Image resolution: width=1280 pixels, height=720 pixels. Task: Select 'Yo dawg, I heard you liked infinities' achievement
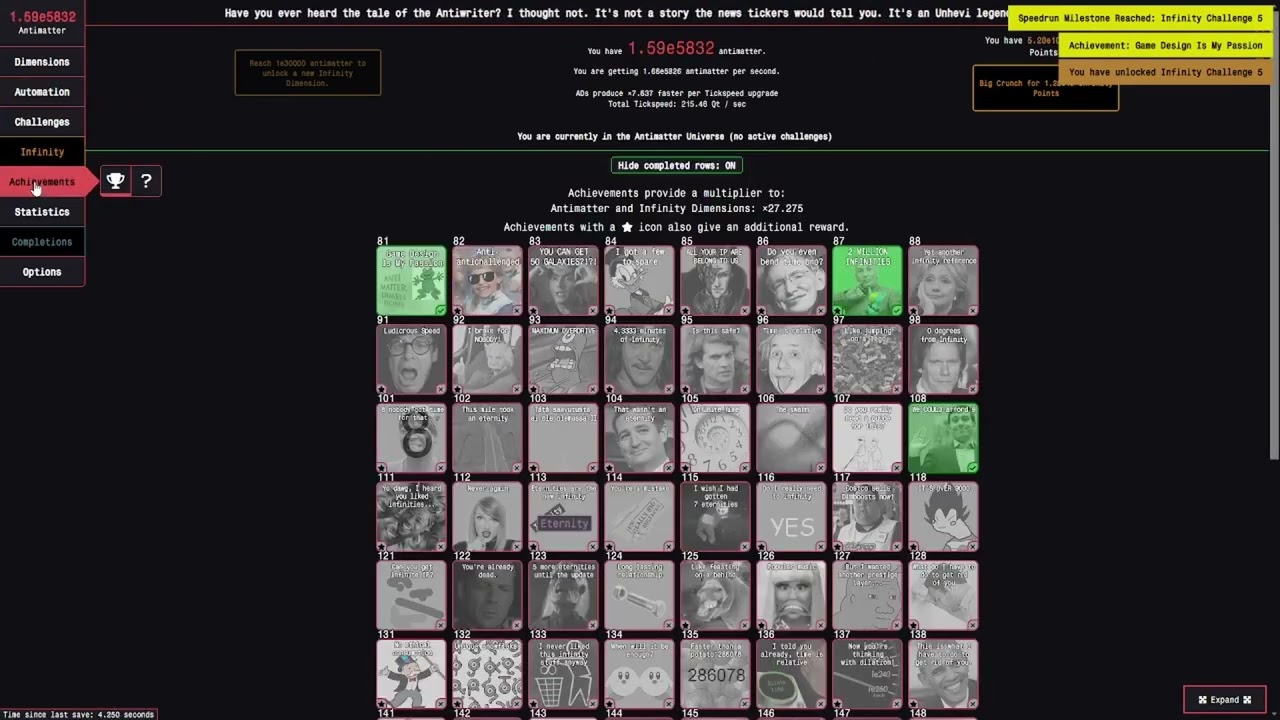411,518
